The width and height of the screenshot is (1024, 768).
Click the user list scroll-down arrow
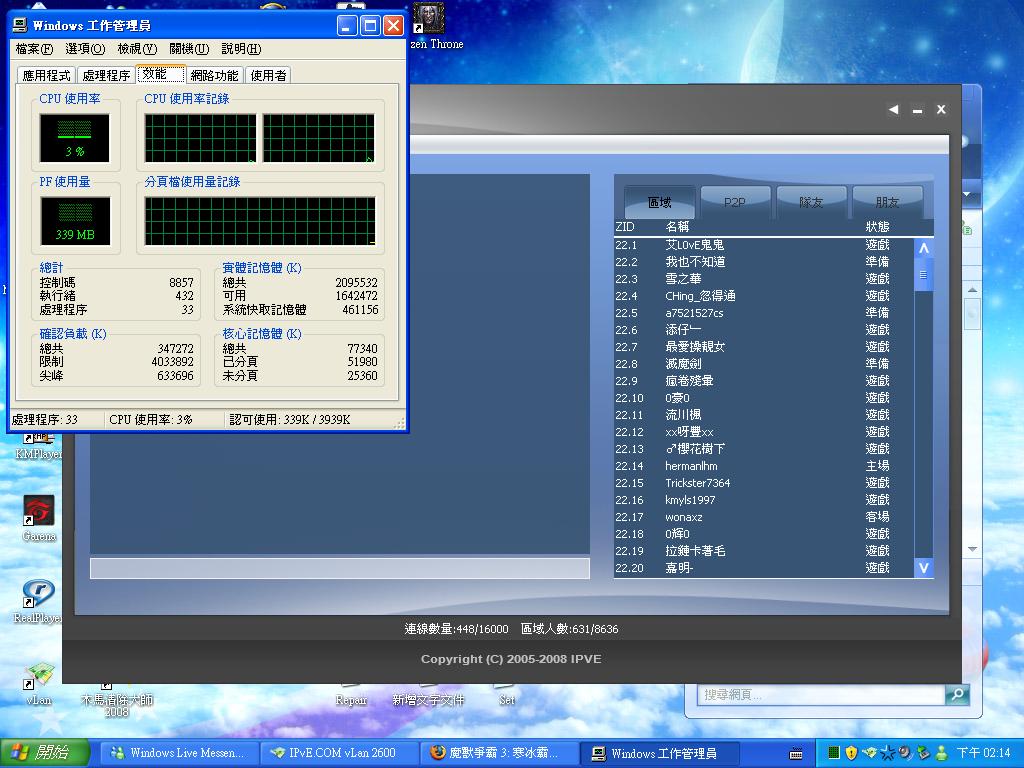pyautogui.click(x=923, y=567)
